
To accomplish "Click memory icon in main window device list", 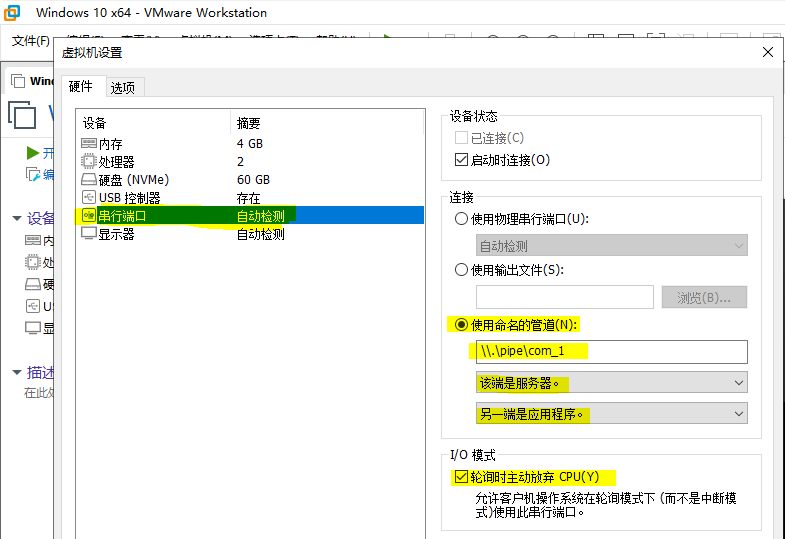I will pyautogui.click(x=33, y=240).
